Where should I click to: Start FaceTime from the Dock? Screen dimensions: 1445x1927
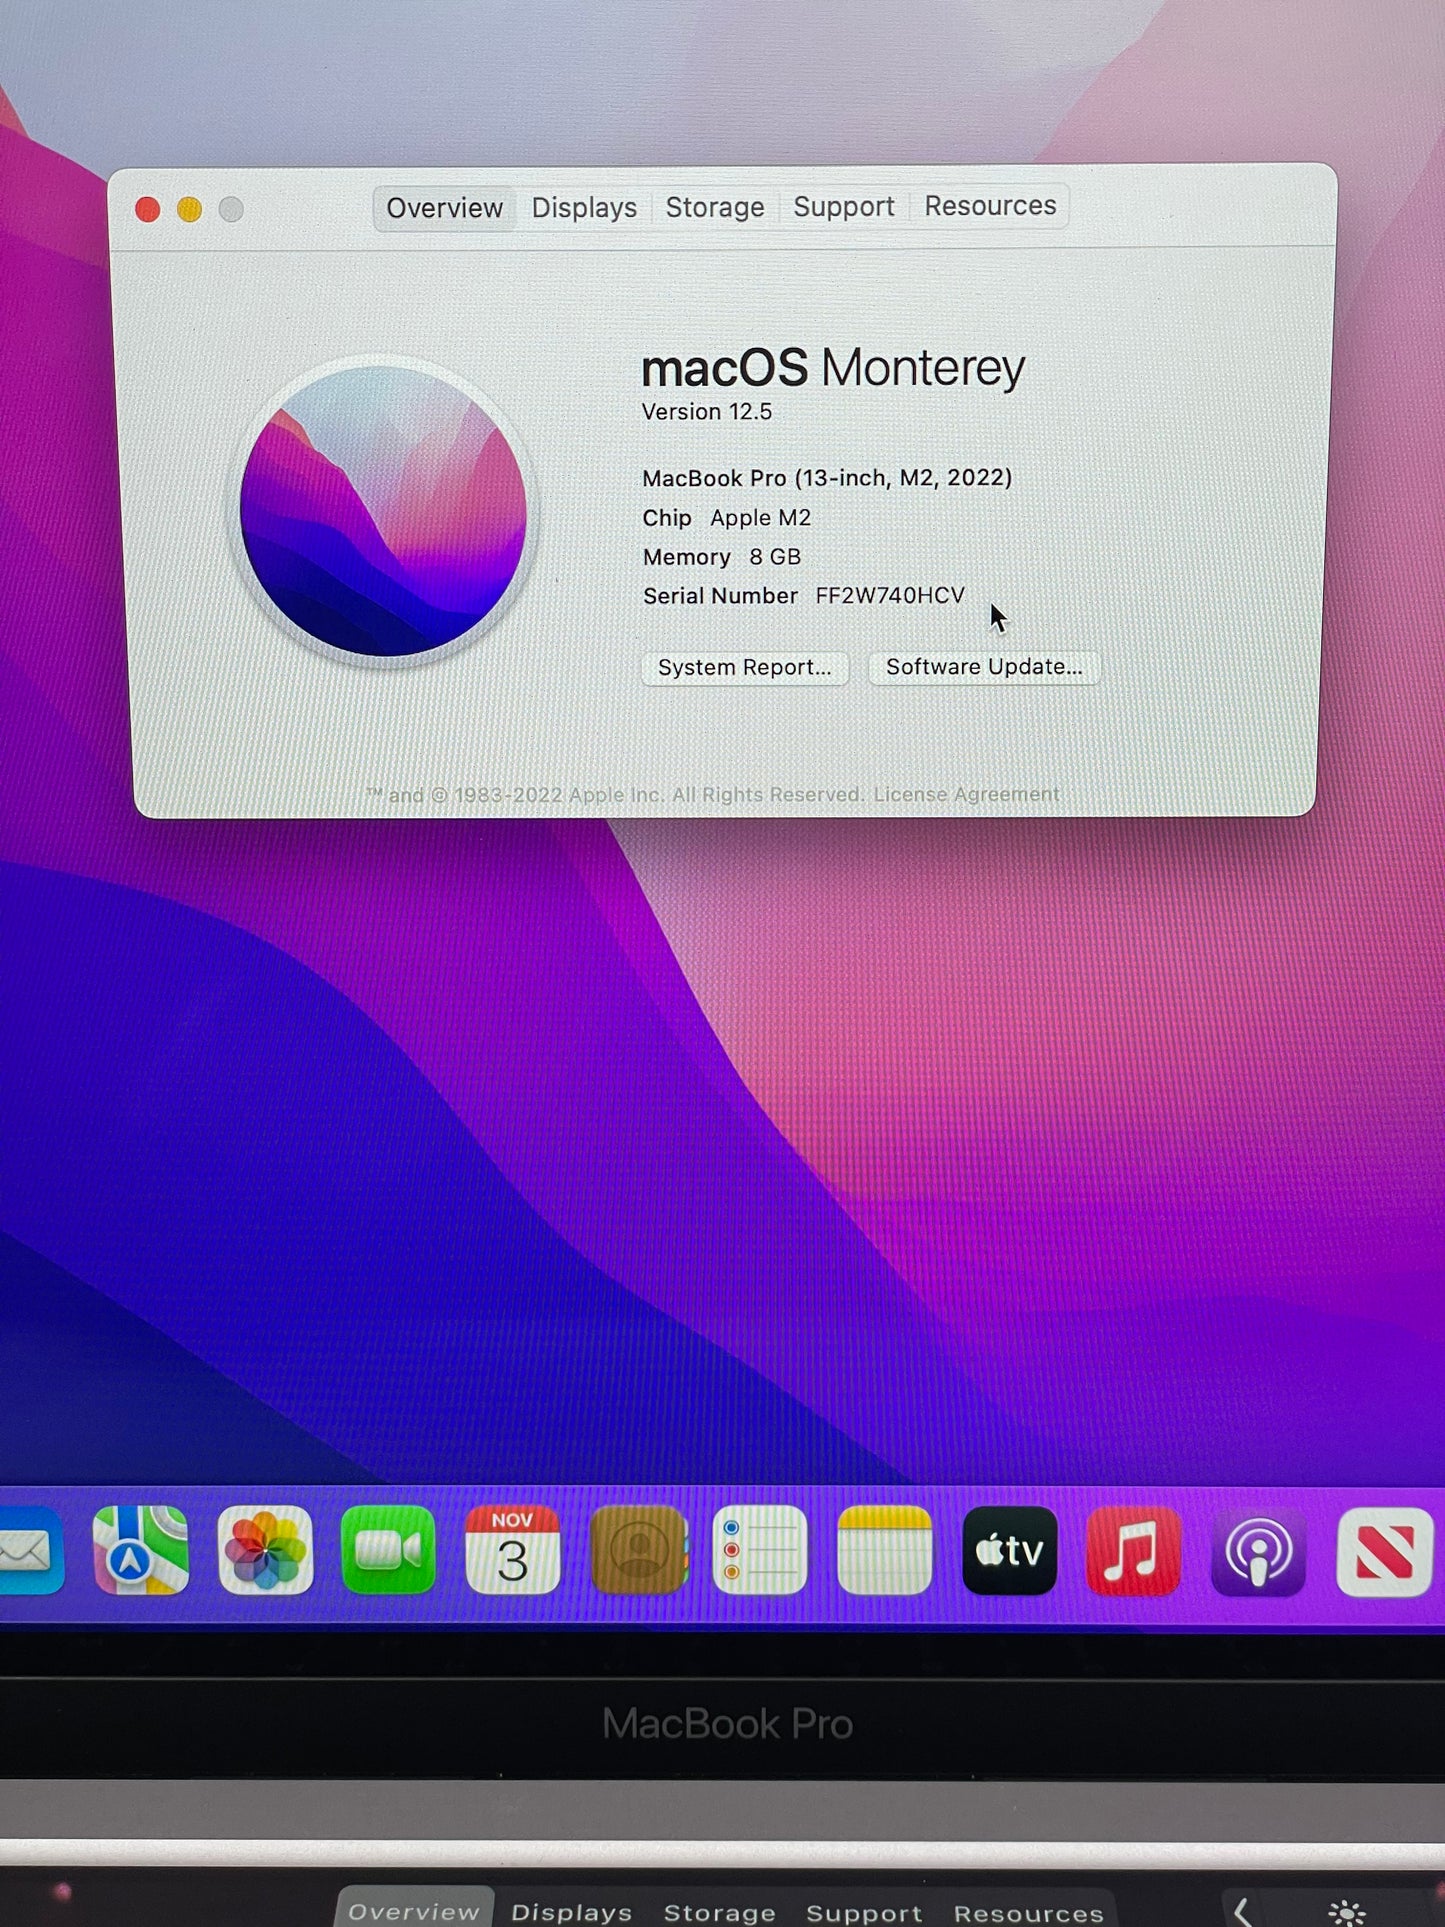pyautogui.click(x=388, y=1550)
